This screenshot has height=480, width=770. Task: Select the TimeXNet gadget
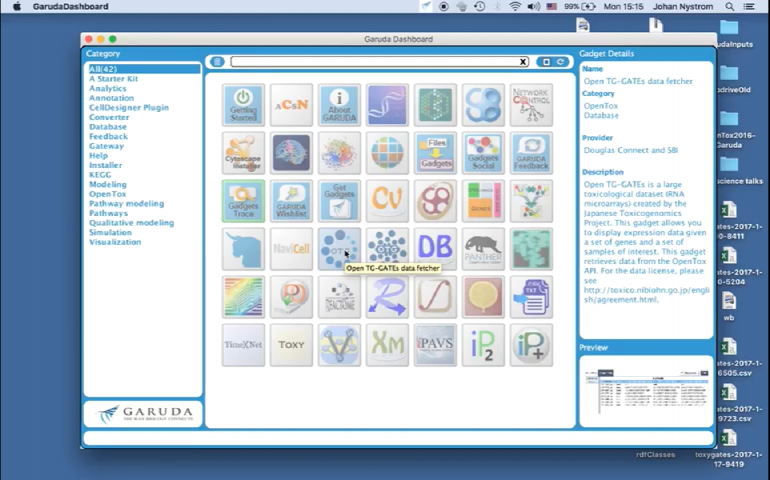point(243,345)
